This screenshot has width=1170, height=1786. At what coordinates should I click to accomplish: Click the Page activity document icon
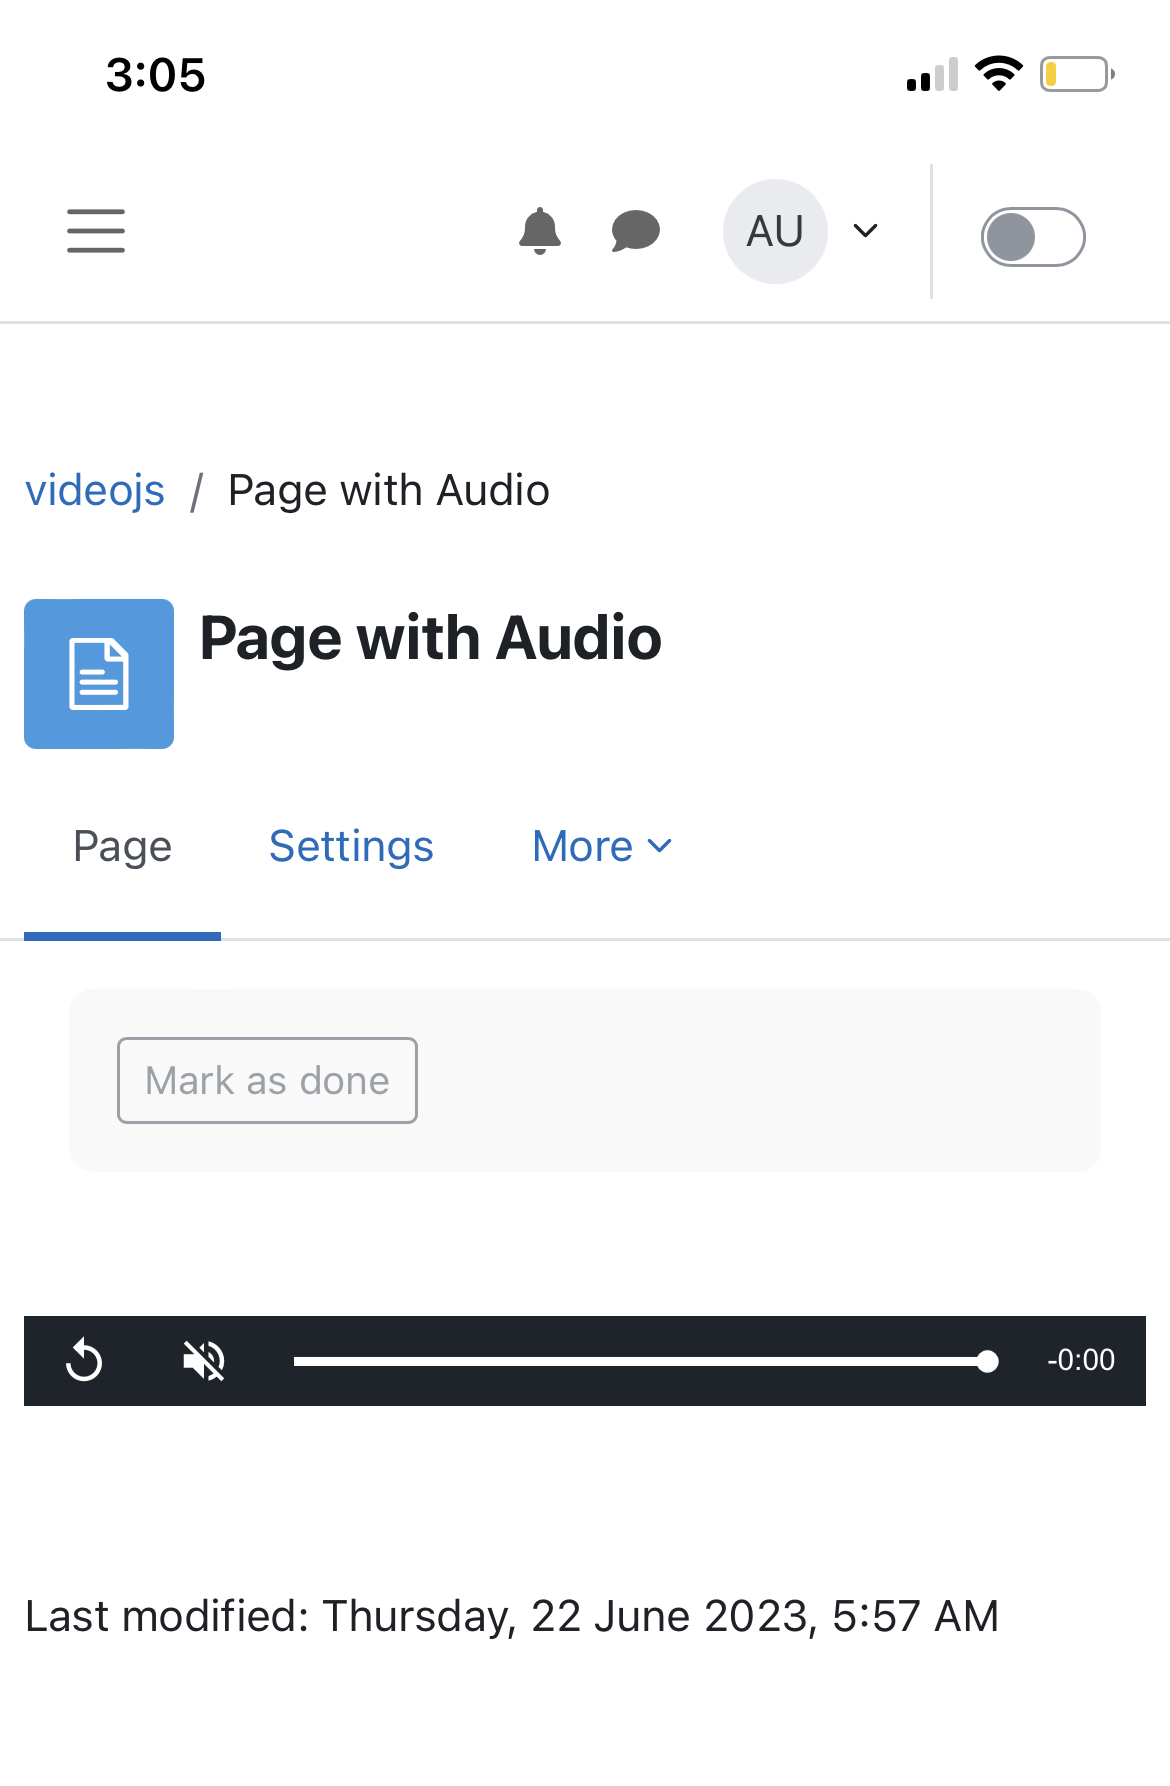point(99,674)
